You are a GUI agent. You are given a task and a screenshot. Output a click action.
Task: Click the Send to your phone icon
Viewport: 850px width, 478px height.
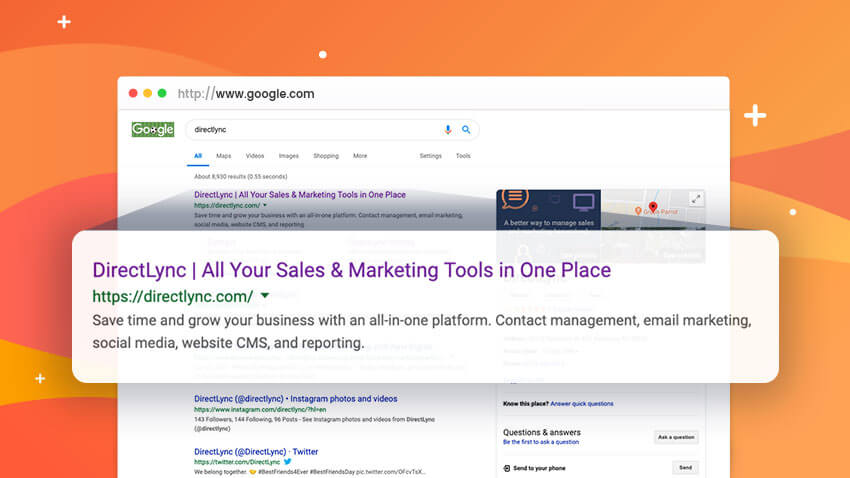click(x=507, y=467)
